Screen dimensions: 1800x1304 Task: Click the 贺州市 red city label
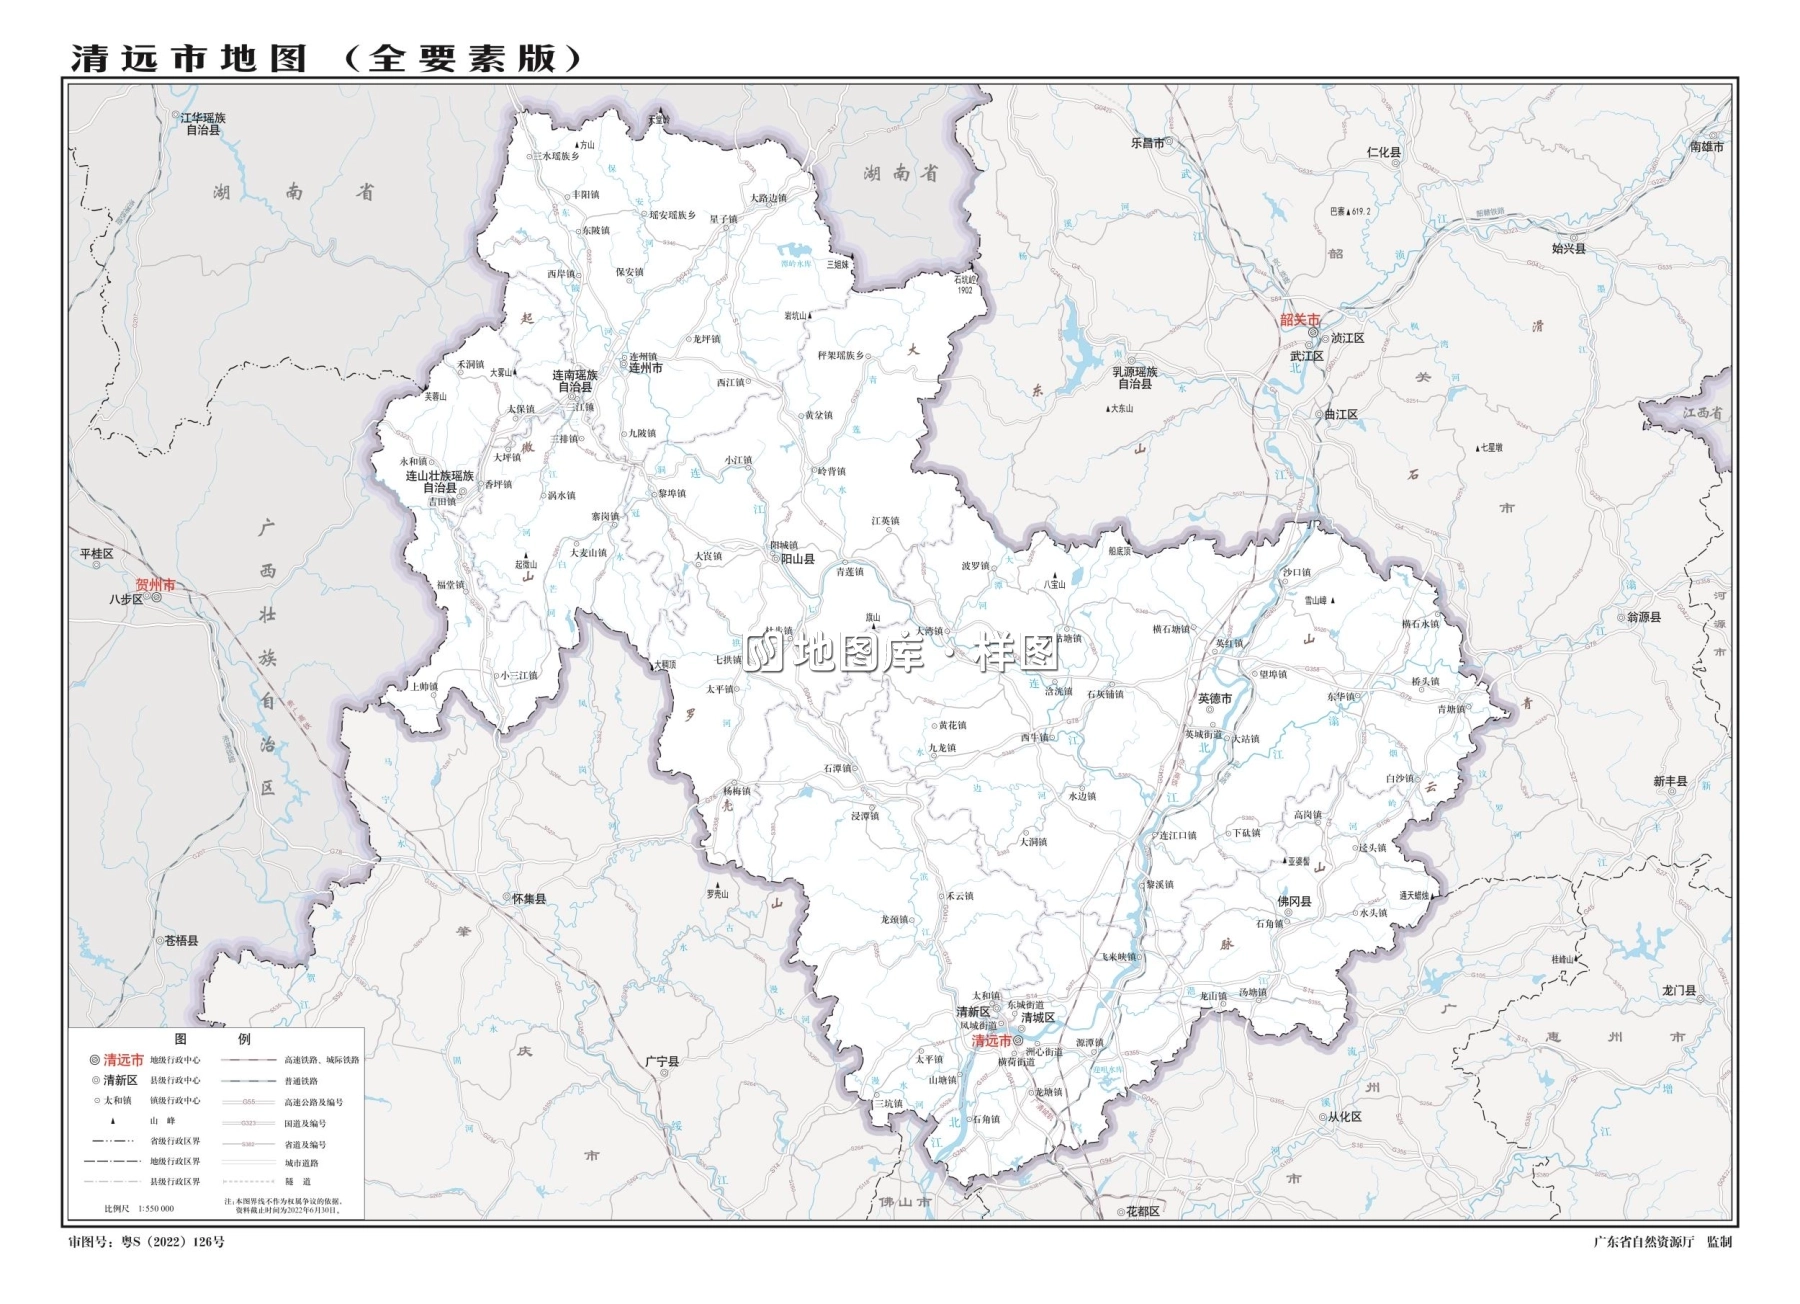[x=155, y=585]
